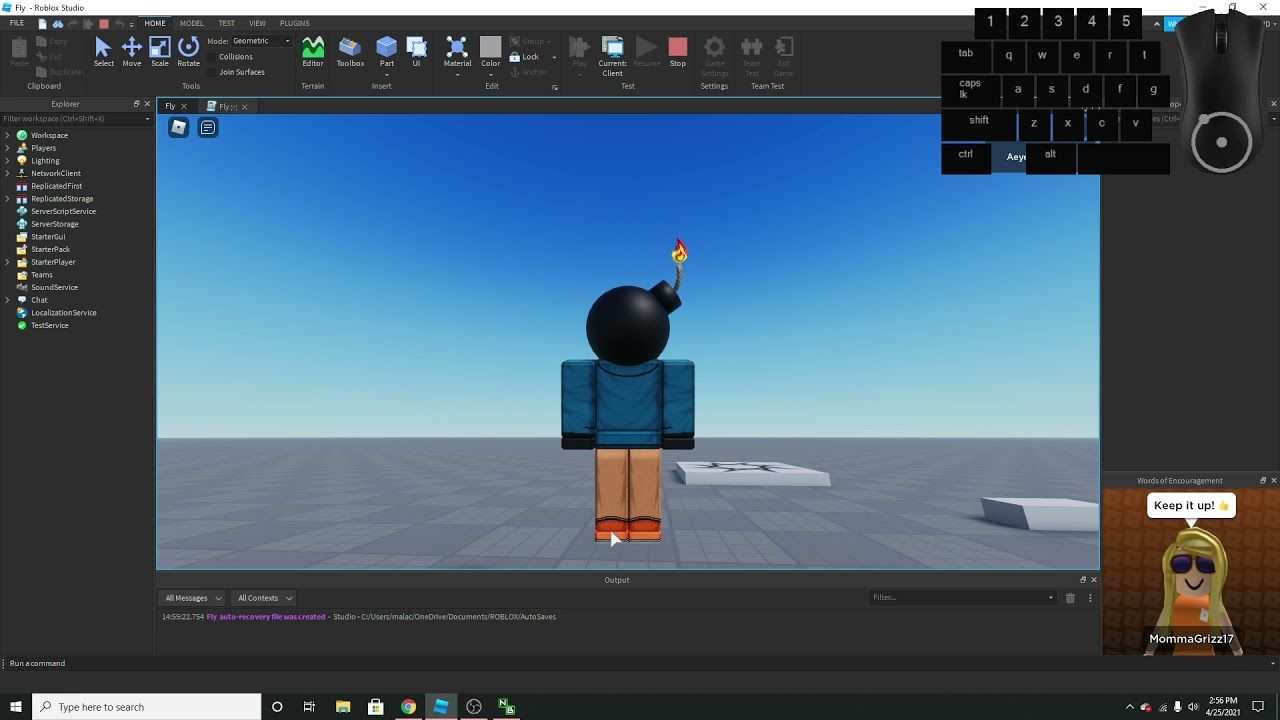Choose the Select tool in ribbon

pos(103,52)
